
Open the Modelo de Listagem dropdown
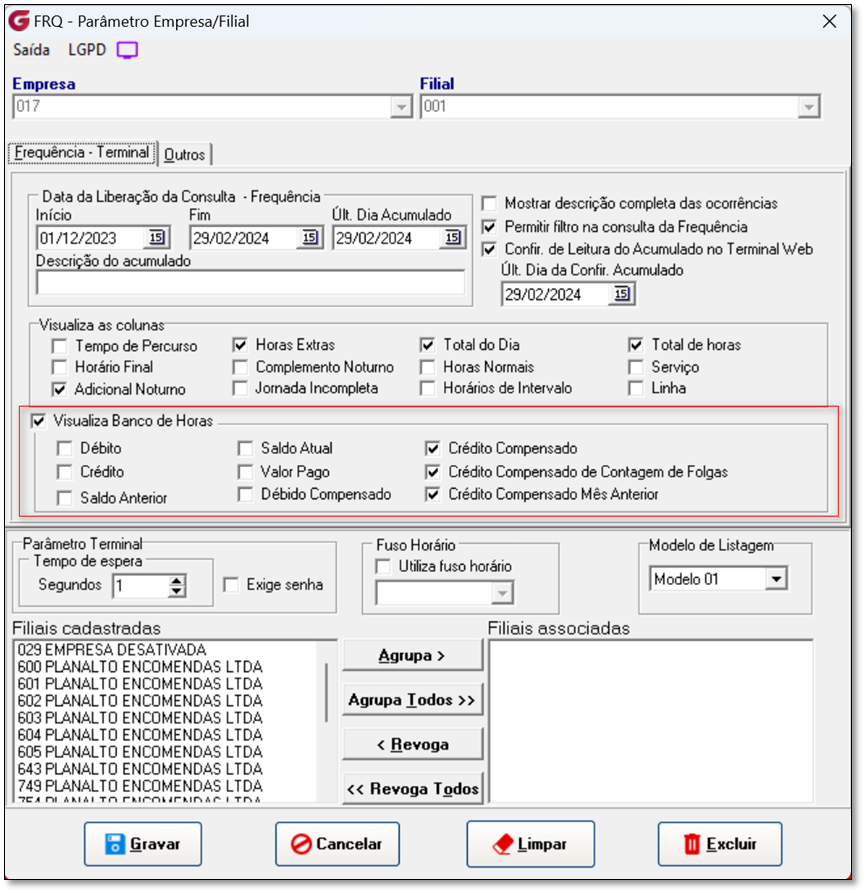tap(776, 579)
